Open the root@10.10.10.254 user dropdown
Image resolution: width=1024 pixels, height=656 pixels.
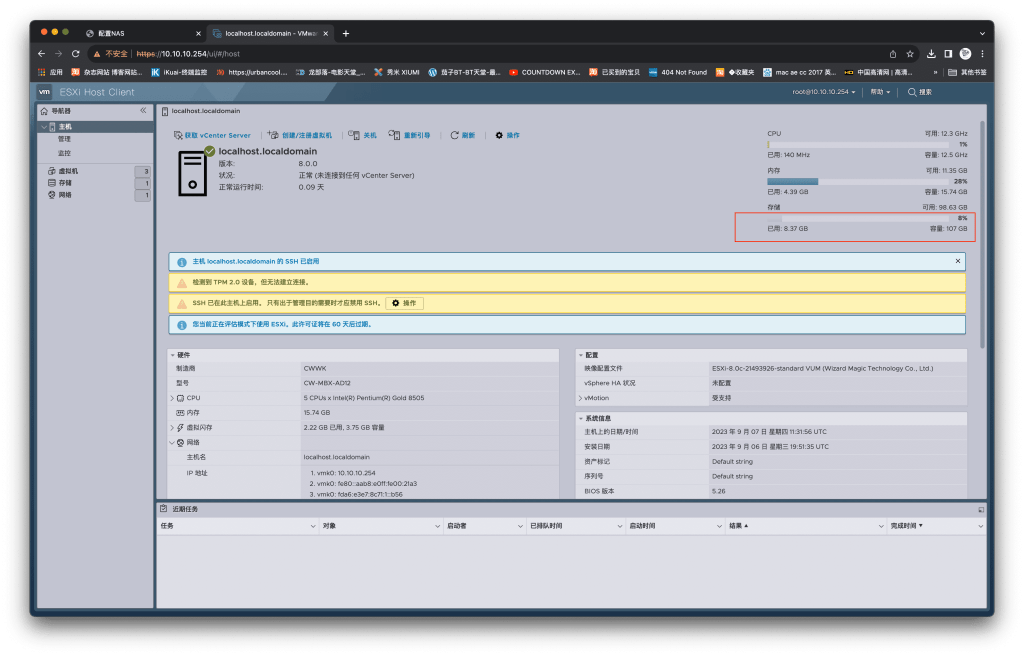click(x=824, y=91)
